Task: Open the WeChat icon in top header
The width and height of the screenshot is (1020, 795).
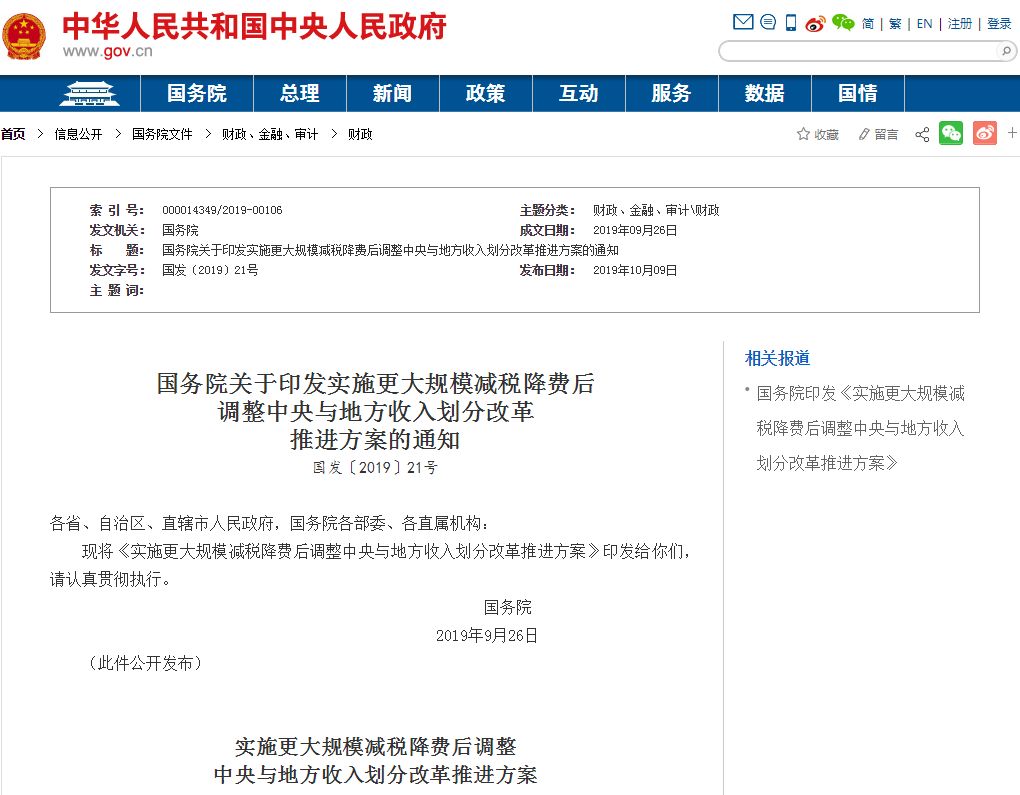Action: pyautogui.click(x=844, y=23)
